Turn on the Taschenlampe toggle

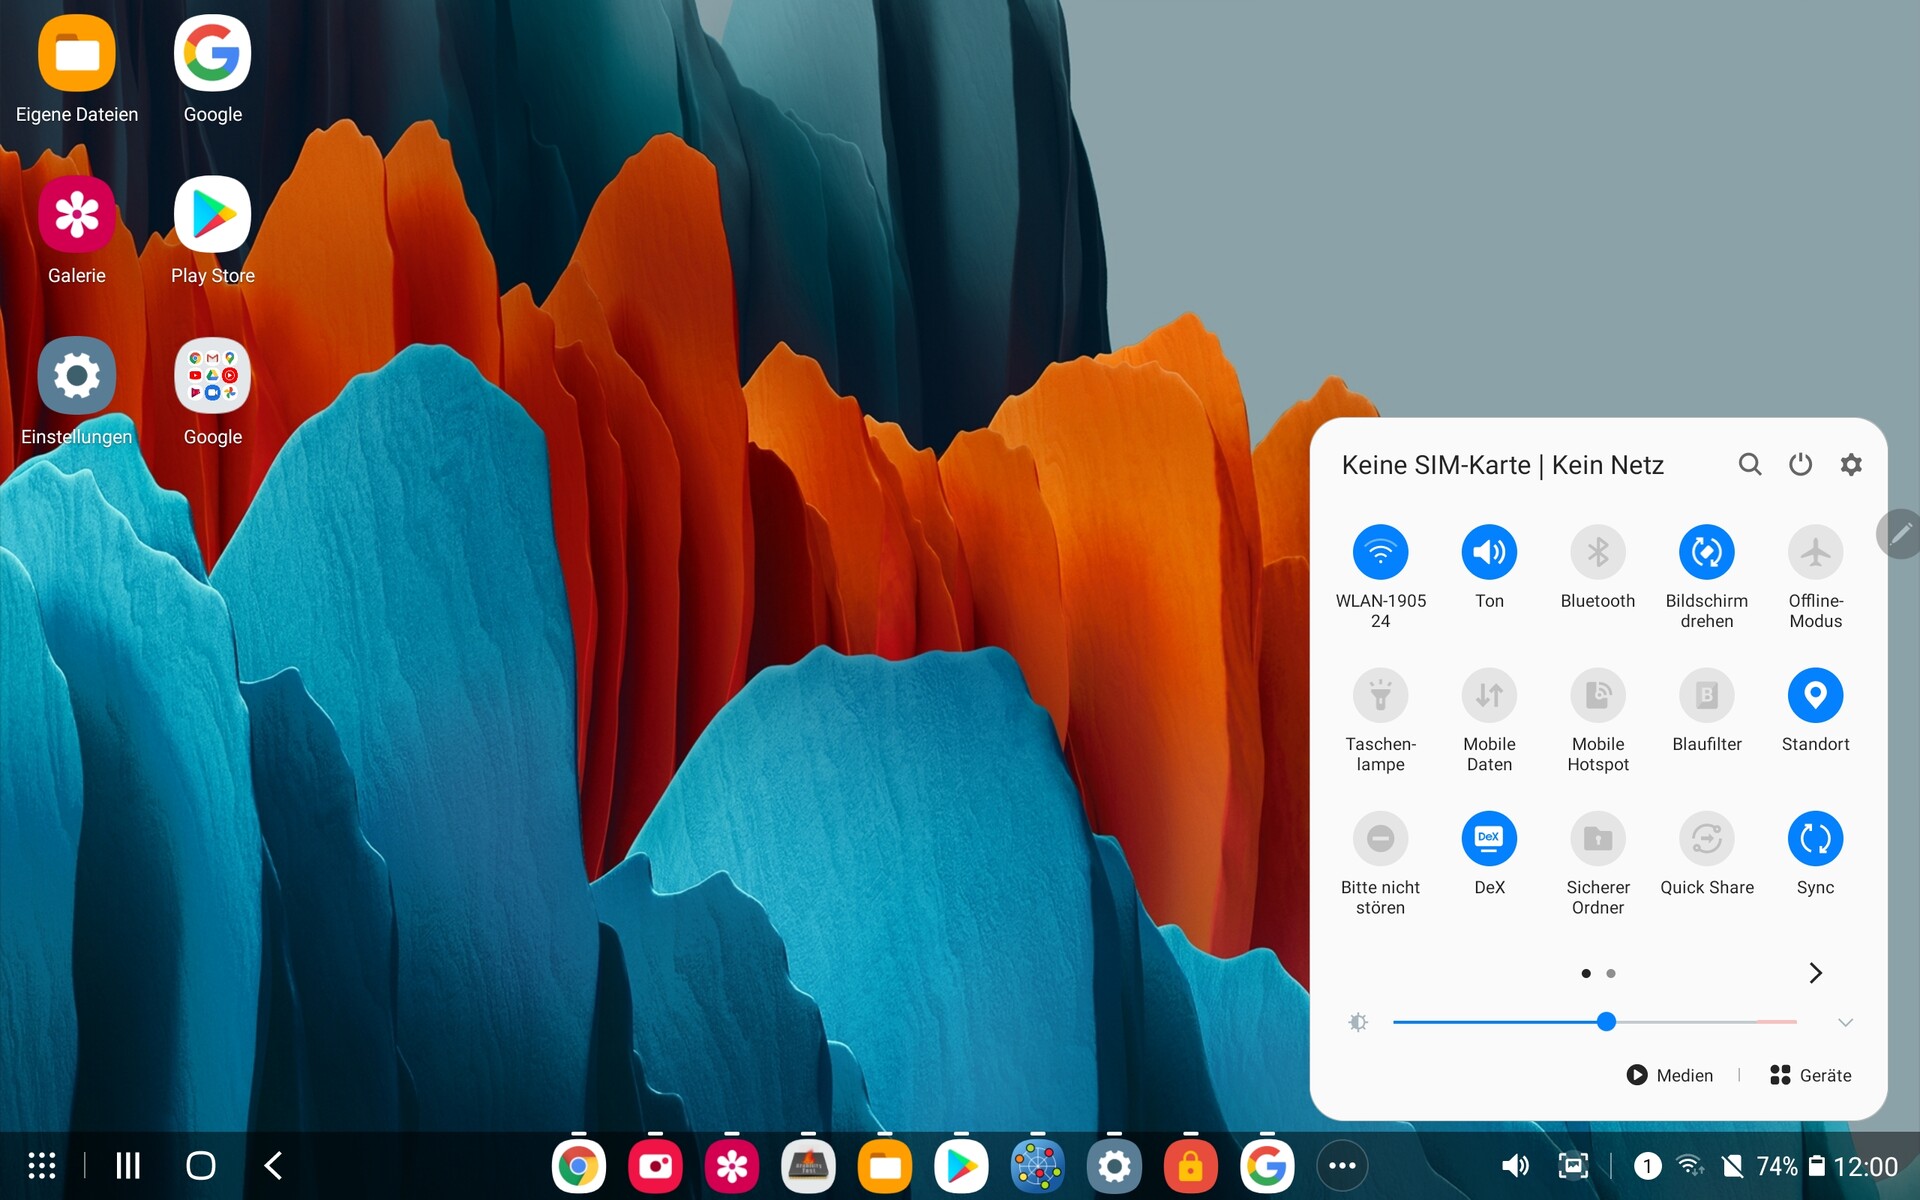pos(1381,695)
